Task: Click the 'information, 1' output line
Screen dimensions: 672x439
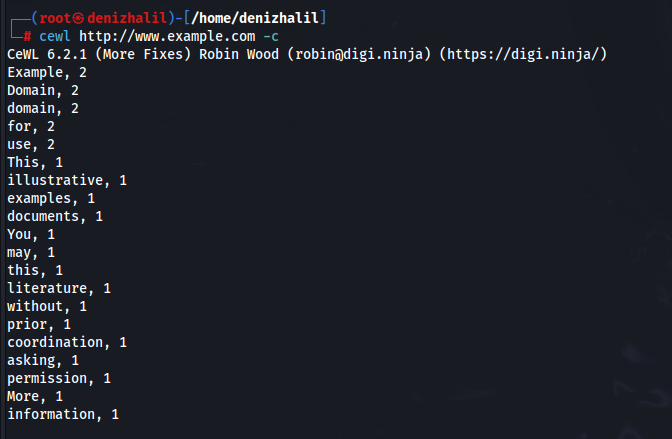Action: [63, 415]
